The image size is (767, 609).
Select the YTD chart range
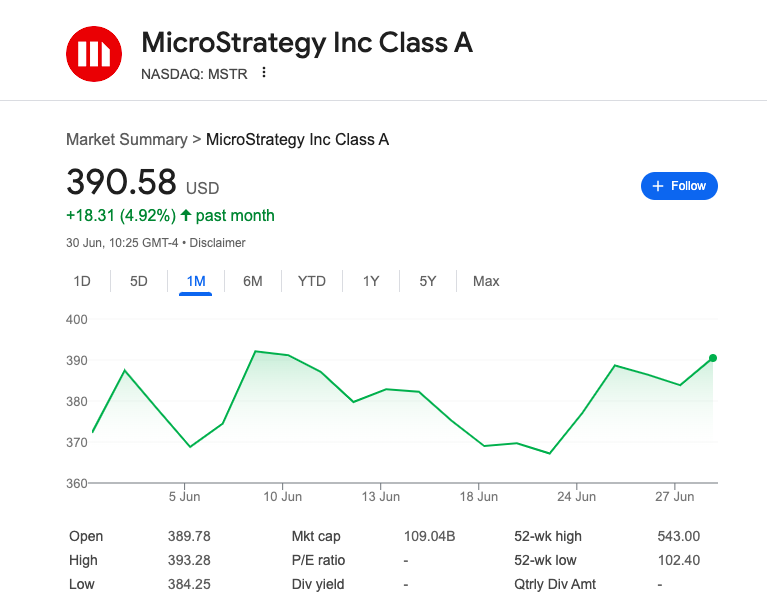[x=312, y=281]
